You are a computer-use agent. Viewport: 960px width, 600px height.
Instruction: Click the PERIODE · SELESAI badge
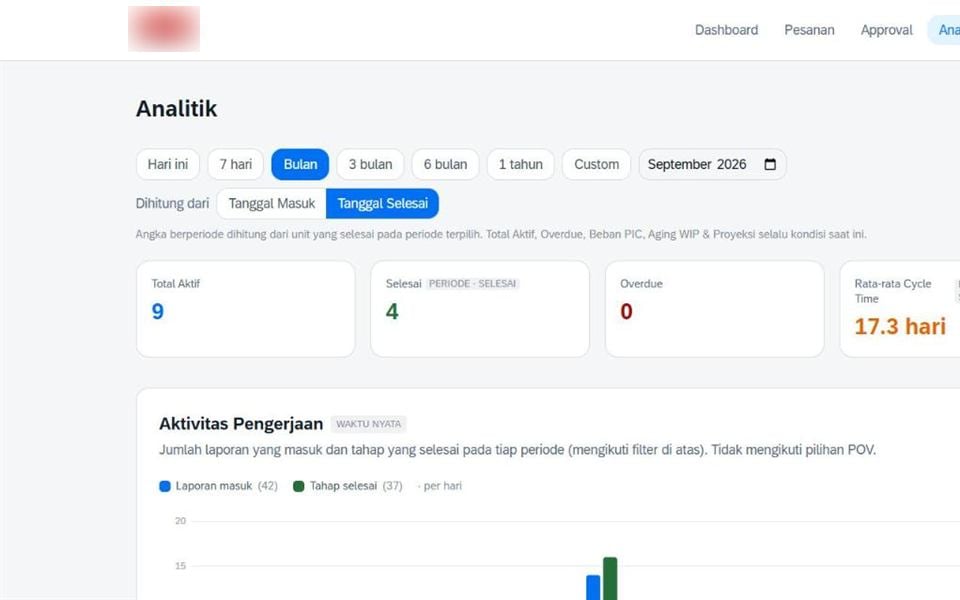click(473, 283)
